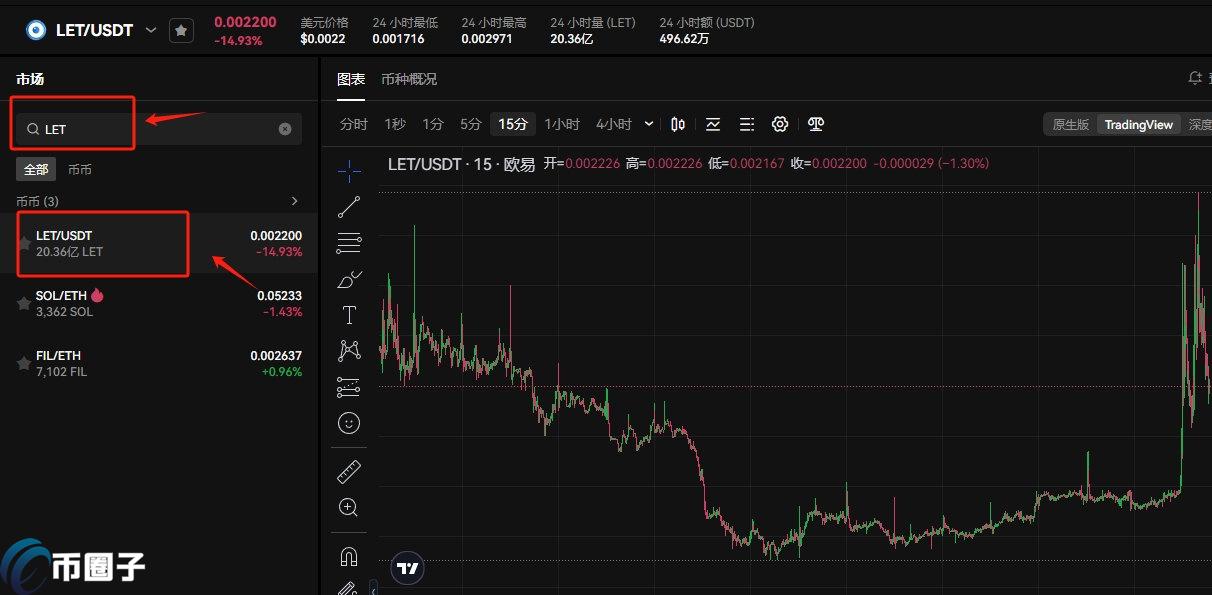
Task: Open chart settings gear icon
Action: (780, 124)
